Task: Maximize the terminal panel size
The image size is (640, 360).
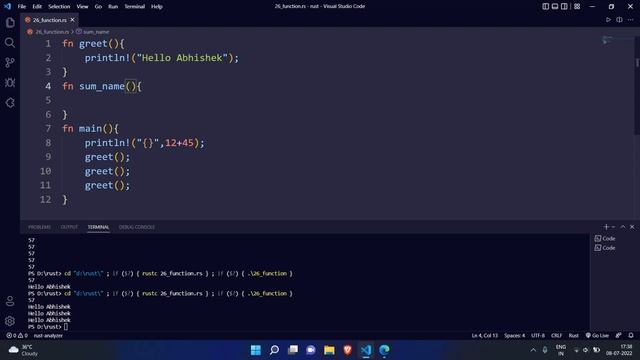Action: tap(623, 227)
